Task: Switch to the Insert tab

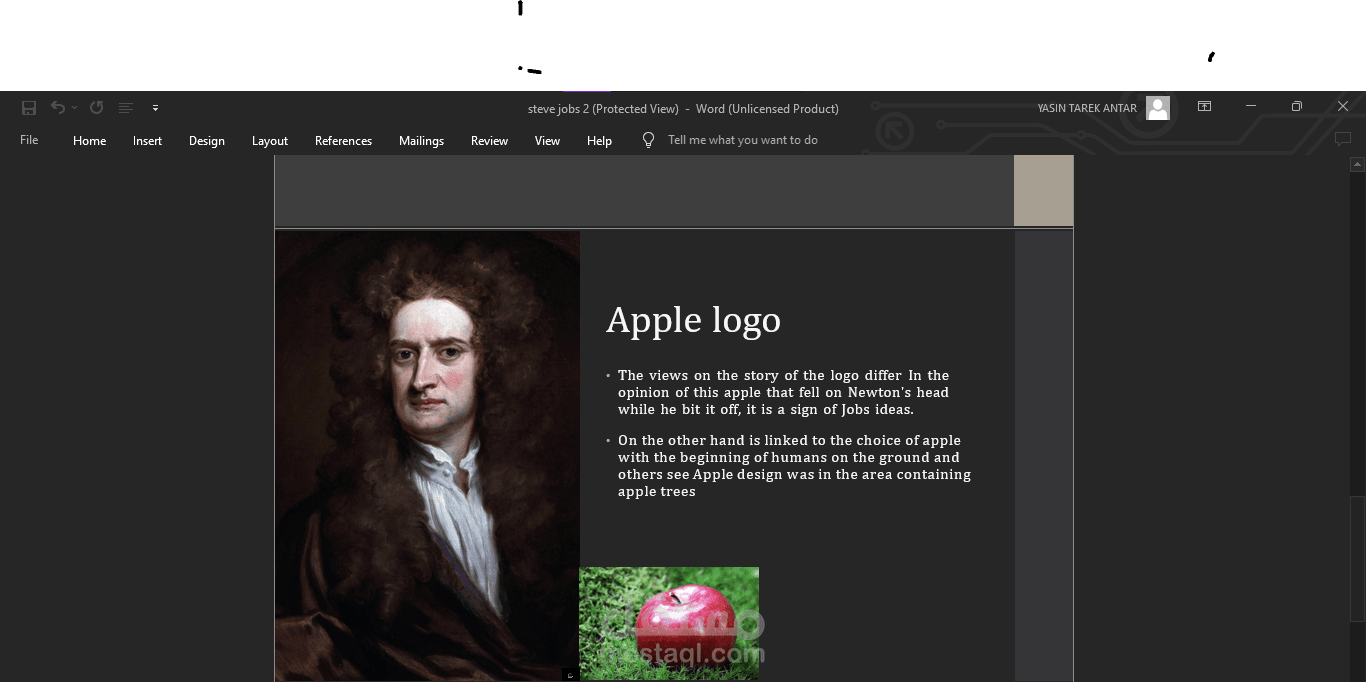Action: point(147,141)
